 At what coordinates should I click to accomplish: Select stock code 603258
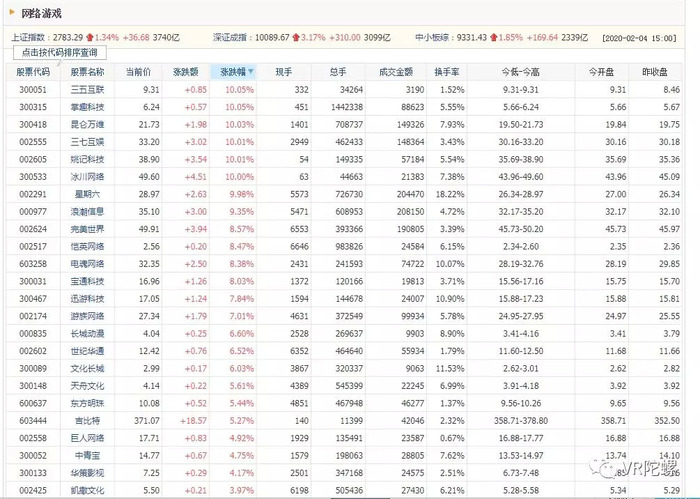coord(33,264)
